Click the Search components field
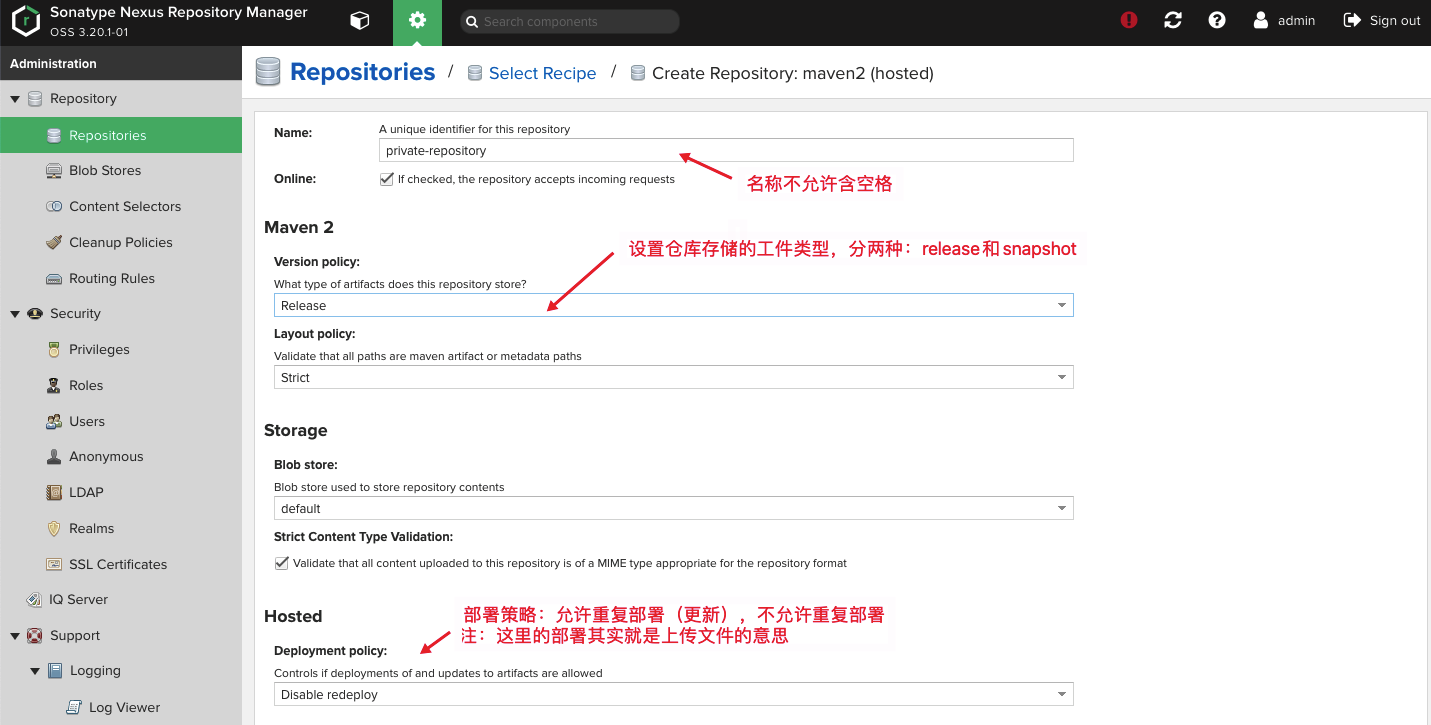Screen dimensions: 1431x725 (570, 21)
